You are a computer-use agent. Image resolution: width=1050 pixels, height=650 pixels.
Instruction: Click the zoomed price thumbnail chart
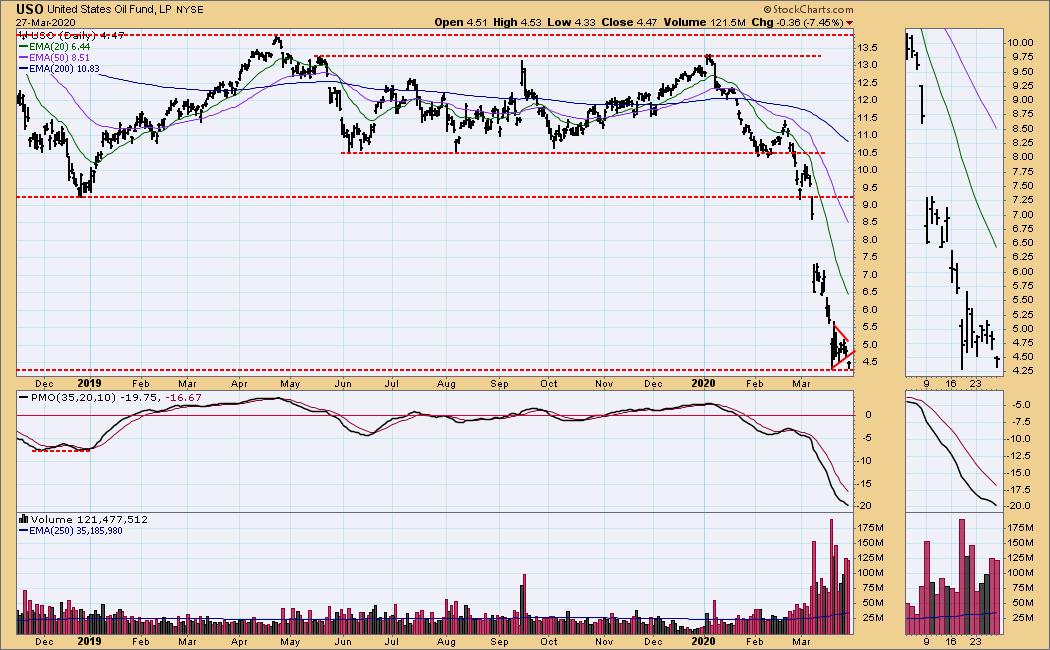click(954, 202)
